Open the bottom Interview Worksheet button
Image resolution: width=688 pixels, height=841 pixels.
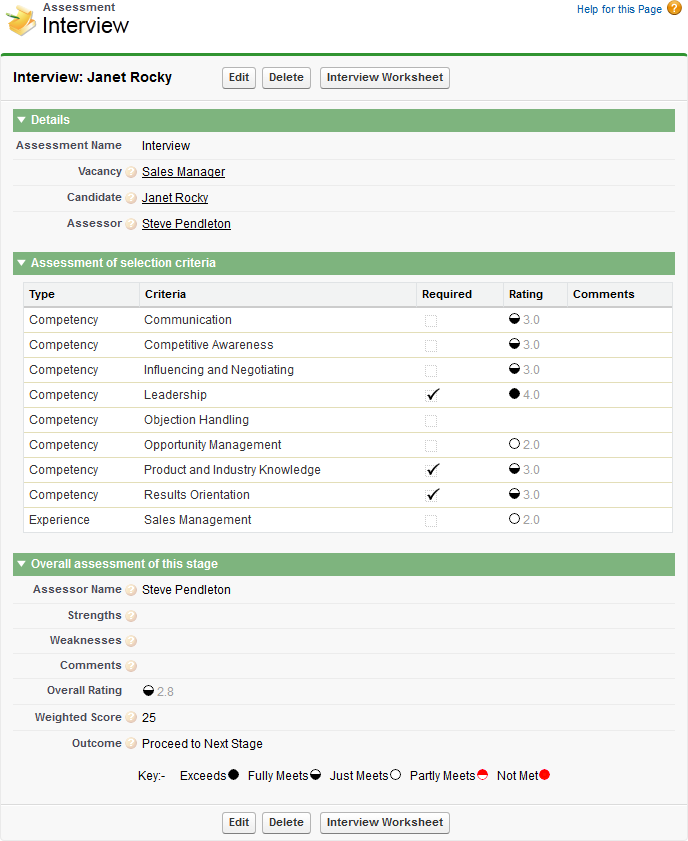[384, 823]
